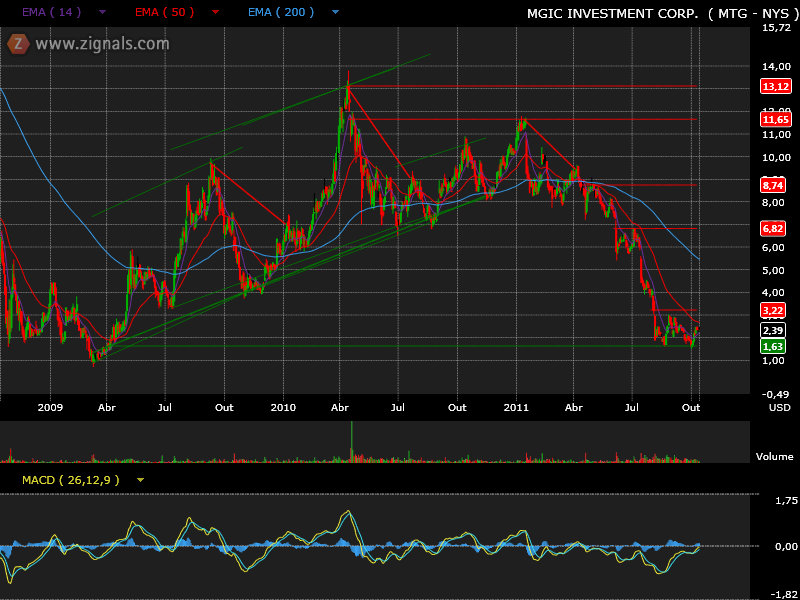Click the EMA ( 14 ) indicator label
The image size is (800, 600).
(52, 12)
